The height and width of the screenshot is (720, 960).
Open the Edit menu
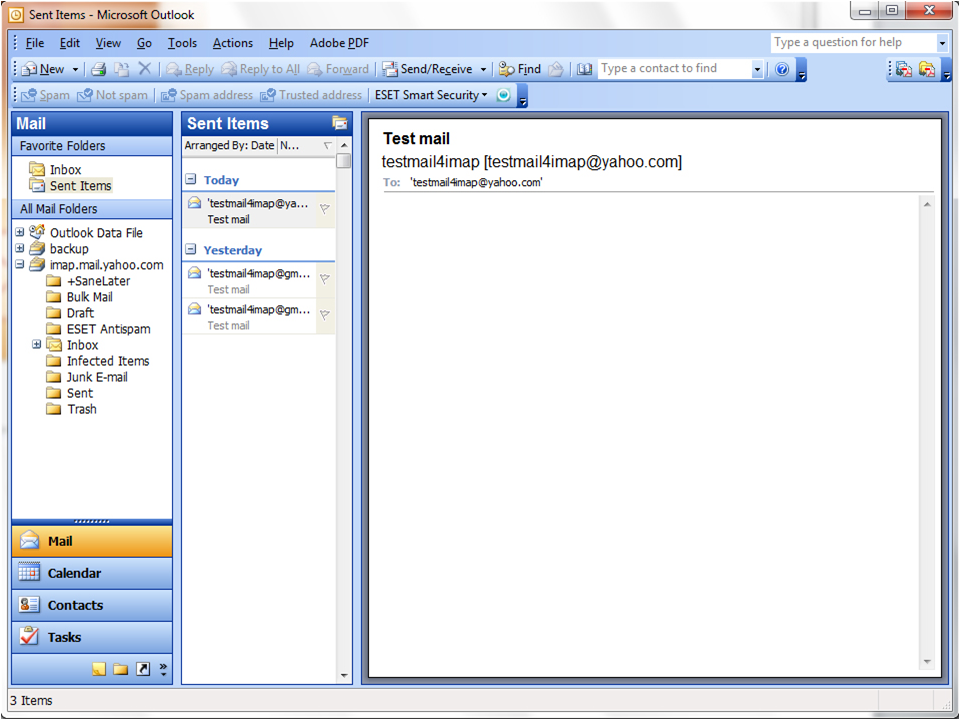pos(70,43)
